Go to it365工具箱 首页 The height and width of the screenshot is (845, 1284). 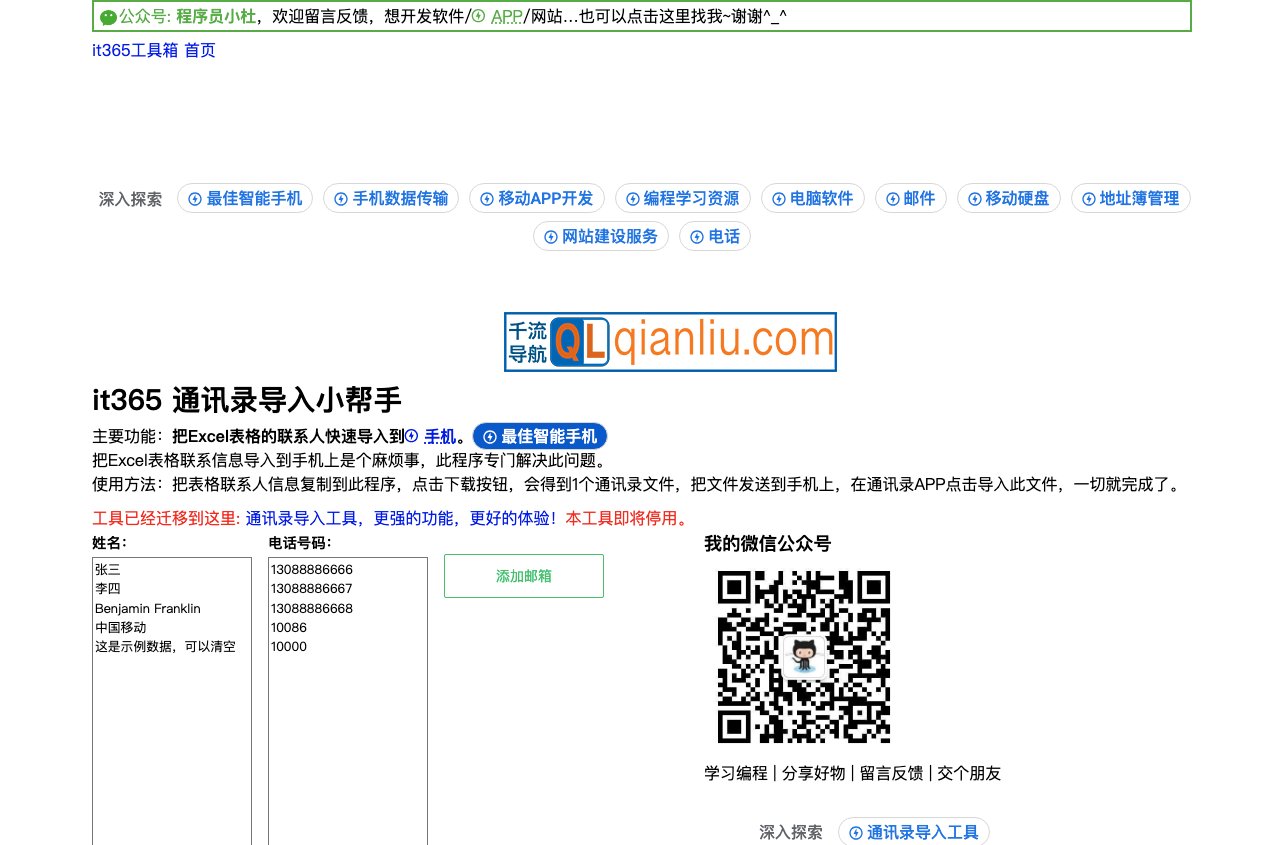pos(153,50)
